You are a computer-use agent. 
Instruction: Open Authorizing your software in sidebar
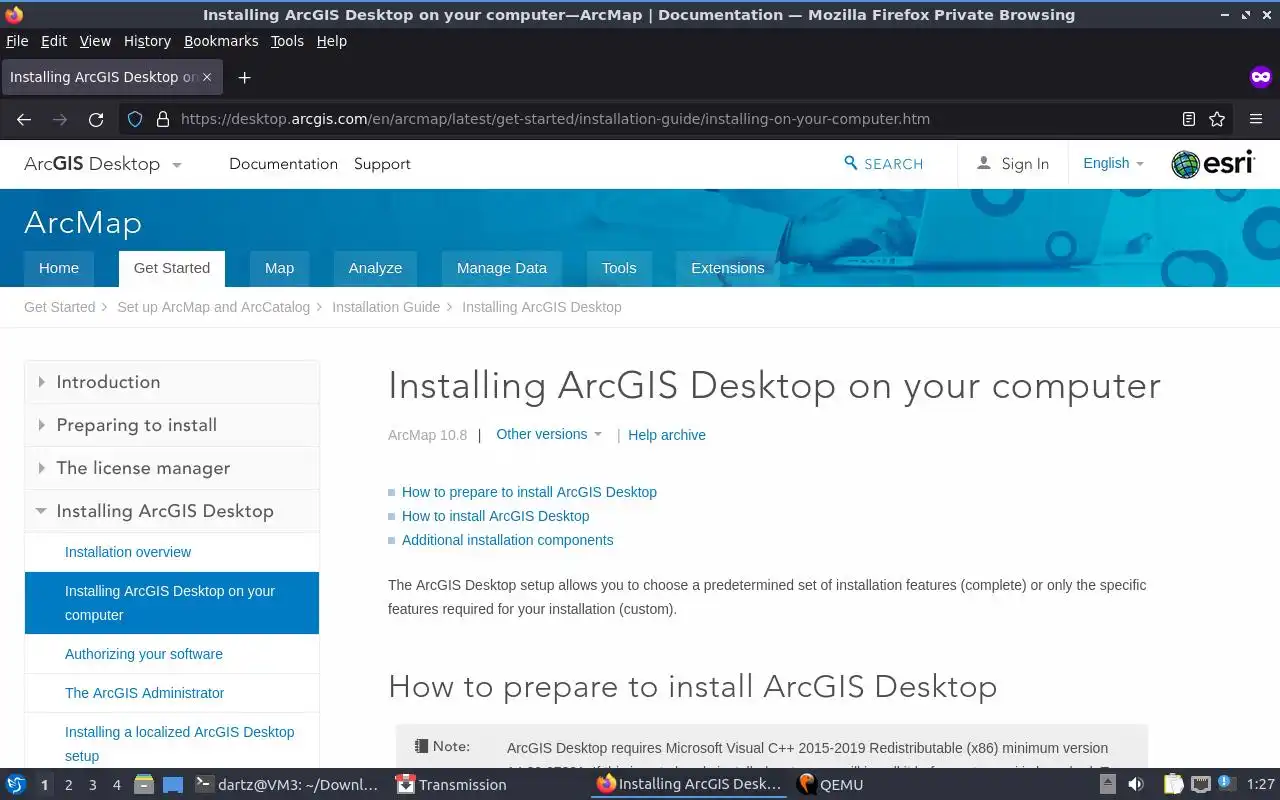144,654
